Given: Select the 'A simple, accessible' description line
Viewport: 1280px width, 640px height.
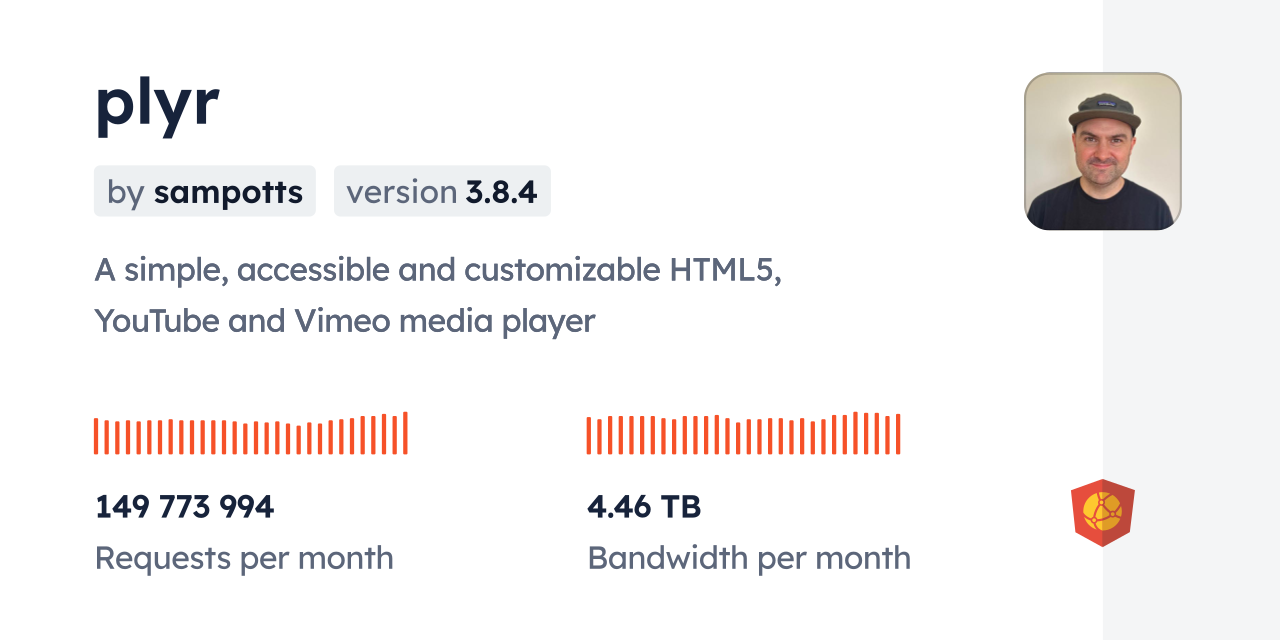Looking at the screenshot, I should 437,269.
